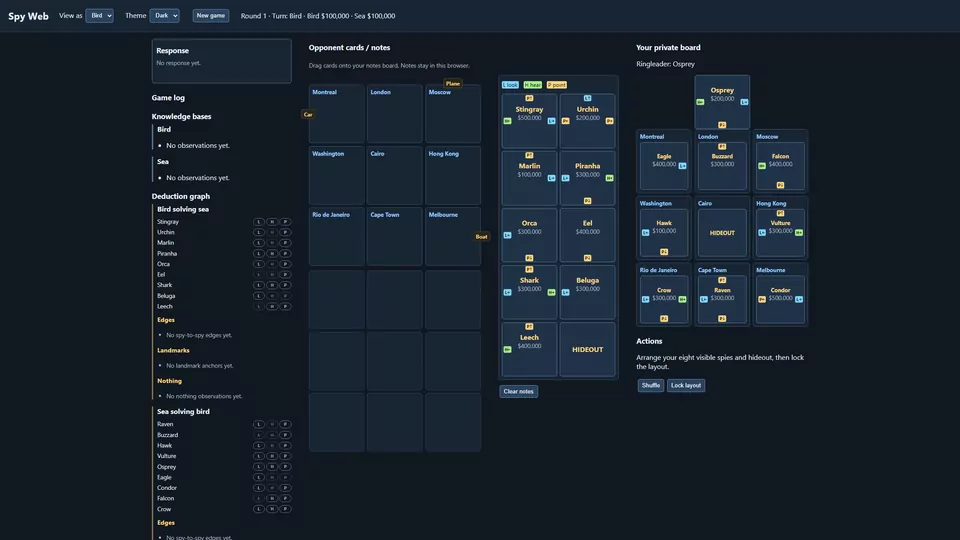Screen dimensions: 960x540
Task: Toggle the L marker for Stingray
Action: point(258,222)
